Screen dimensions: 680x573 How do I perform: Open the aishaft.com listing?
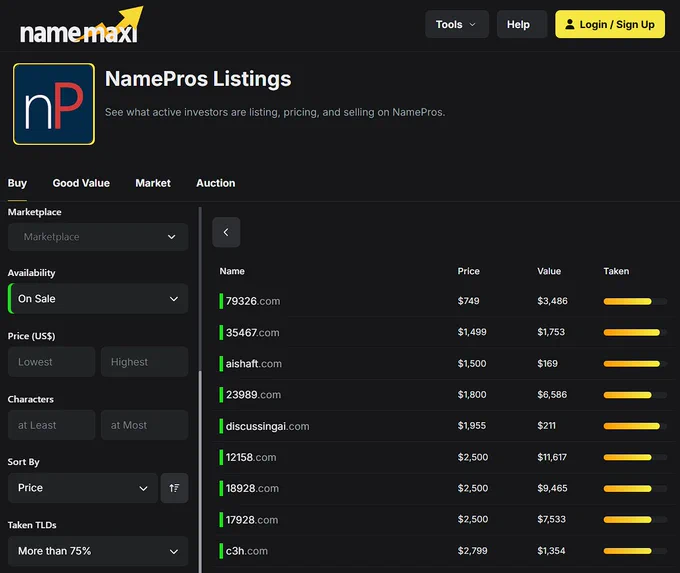click(x=254, y=363)
